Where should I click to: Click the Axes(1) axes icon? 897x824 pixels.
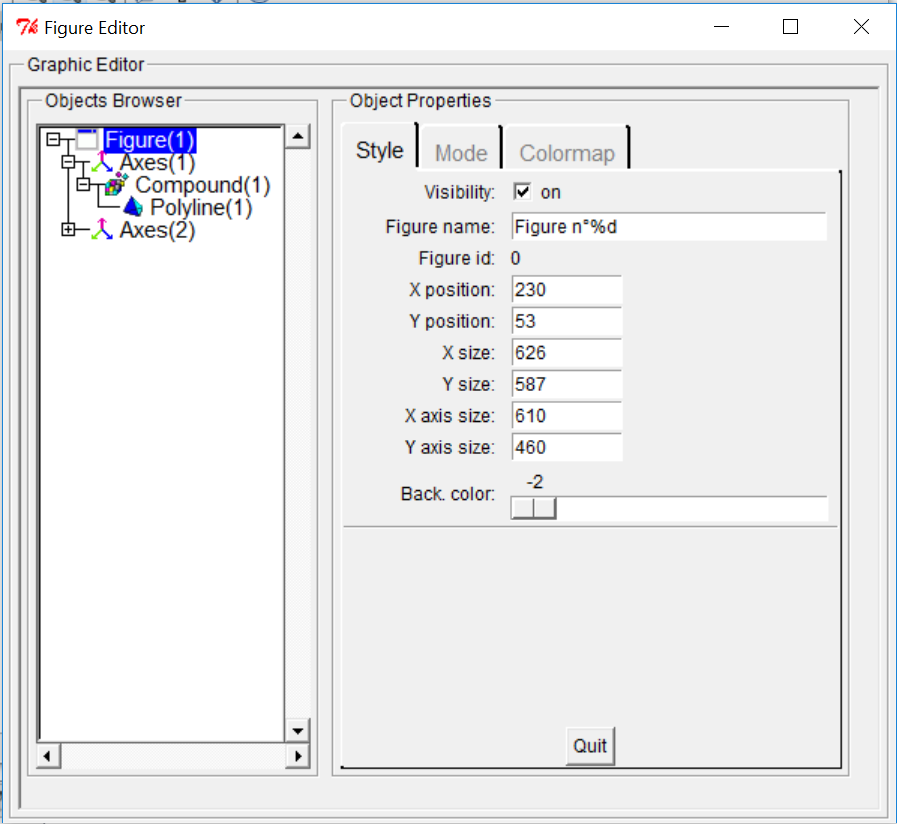pyautogui.click(x=102, y=163)
